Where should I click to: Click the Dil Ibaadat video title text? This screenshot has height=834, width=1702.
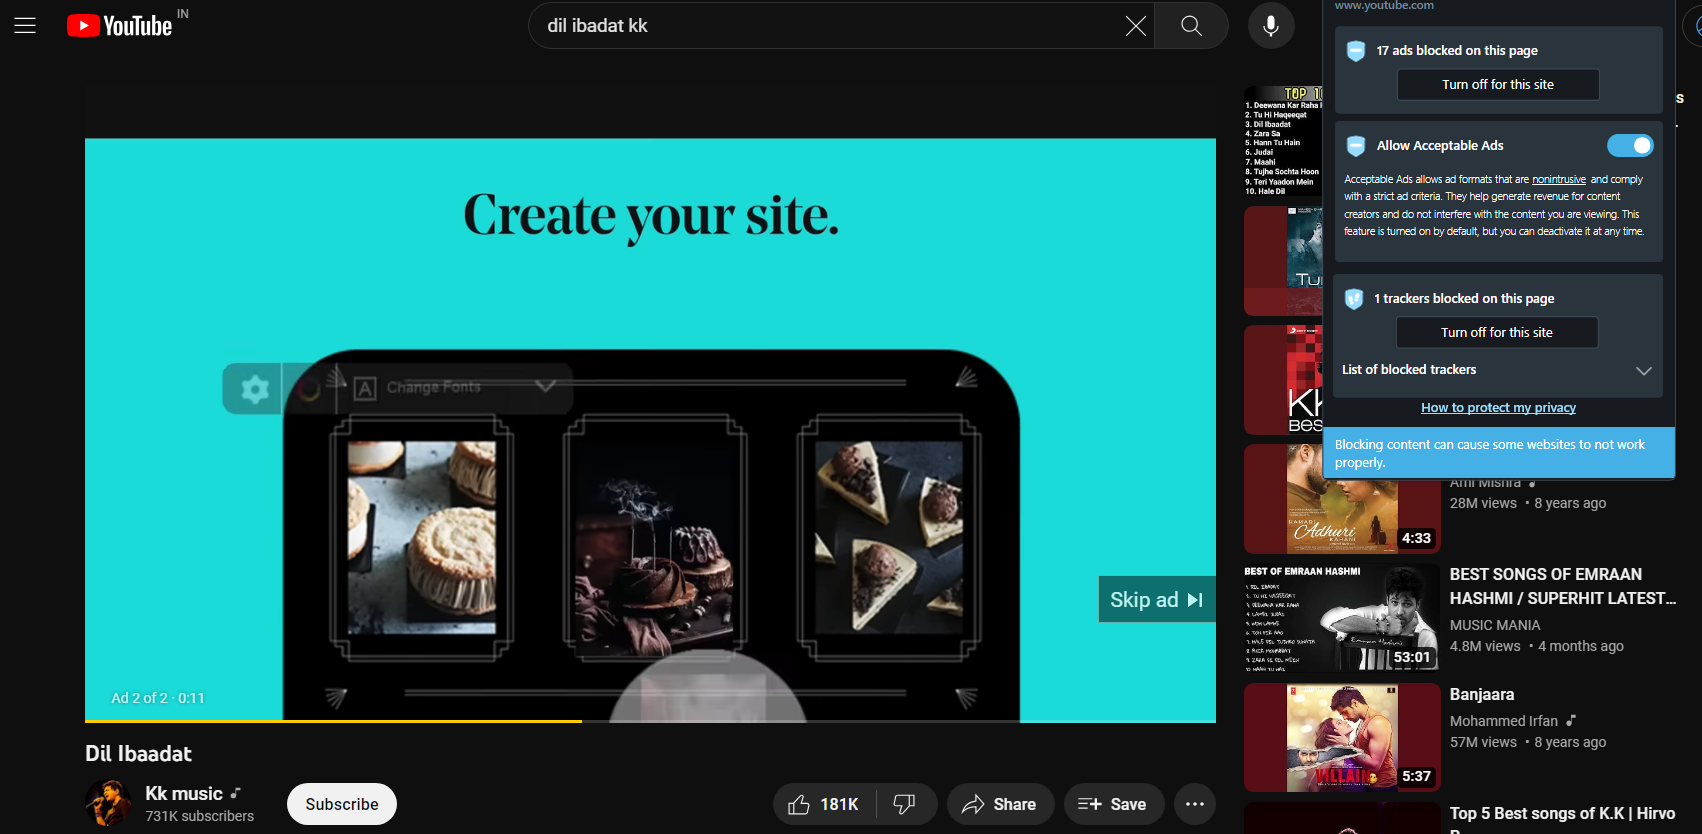(x=138, y=754)
